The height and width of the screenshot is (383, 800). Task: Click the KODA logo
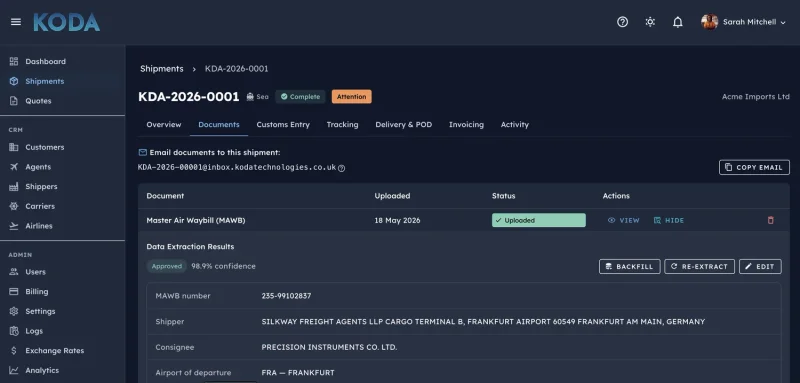(67, 22)
